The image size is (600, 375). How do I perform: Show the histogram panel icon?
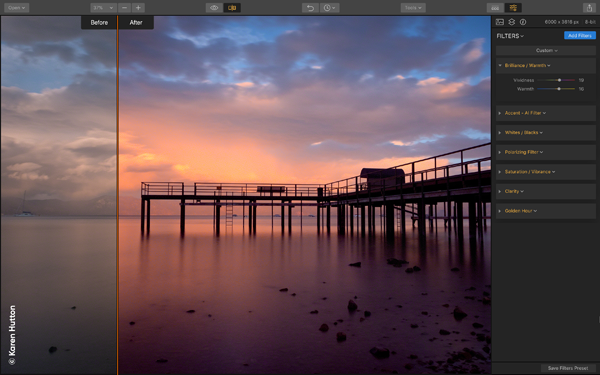coord(500,22)
